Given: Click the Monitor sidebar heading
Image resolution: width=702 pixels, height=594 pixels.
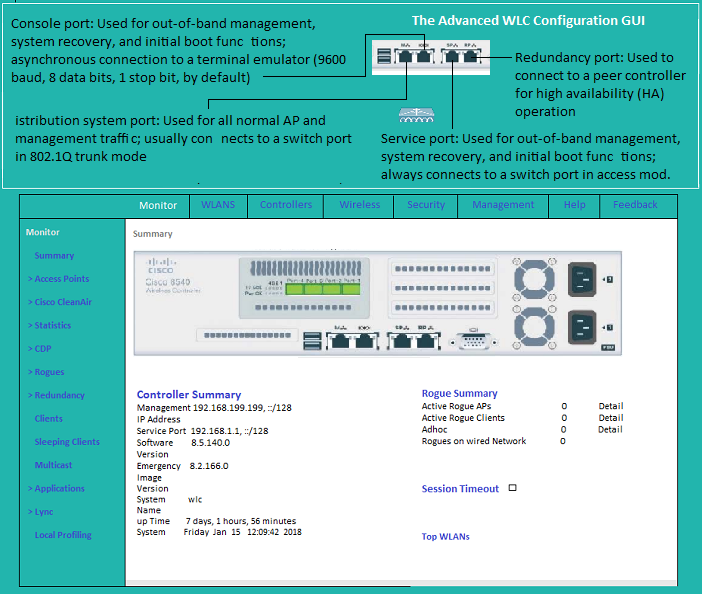Looking at the screenshot, I should [x=43, y=232].
